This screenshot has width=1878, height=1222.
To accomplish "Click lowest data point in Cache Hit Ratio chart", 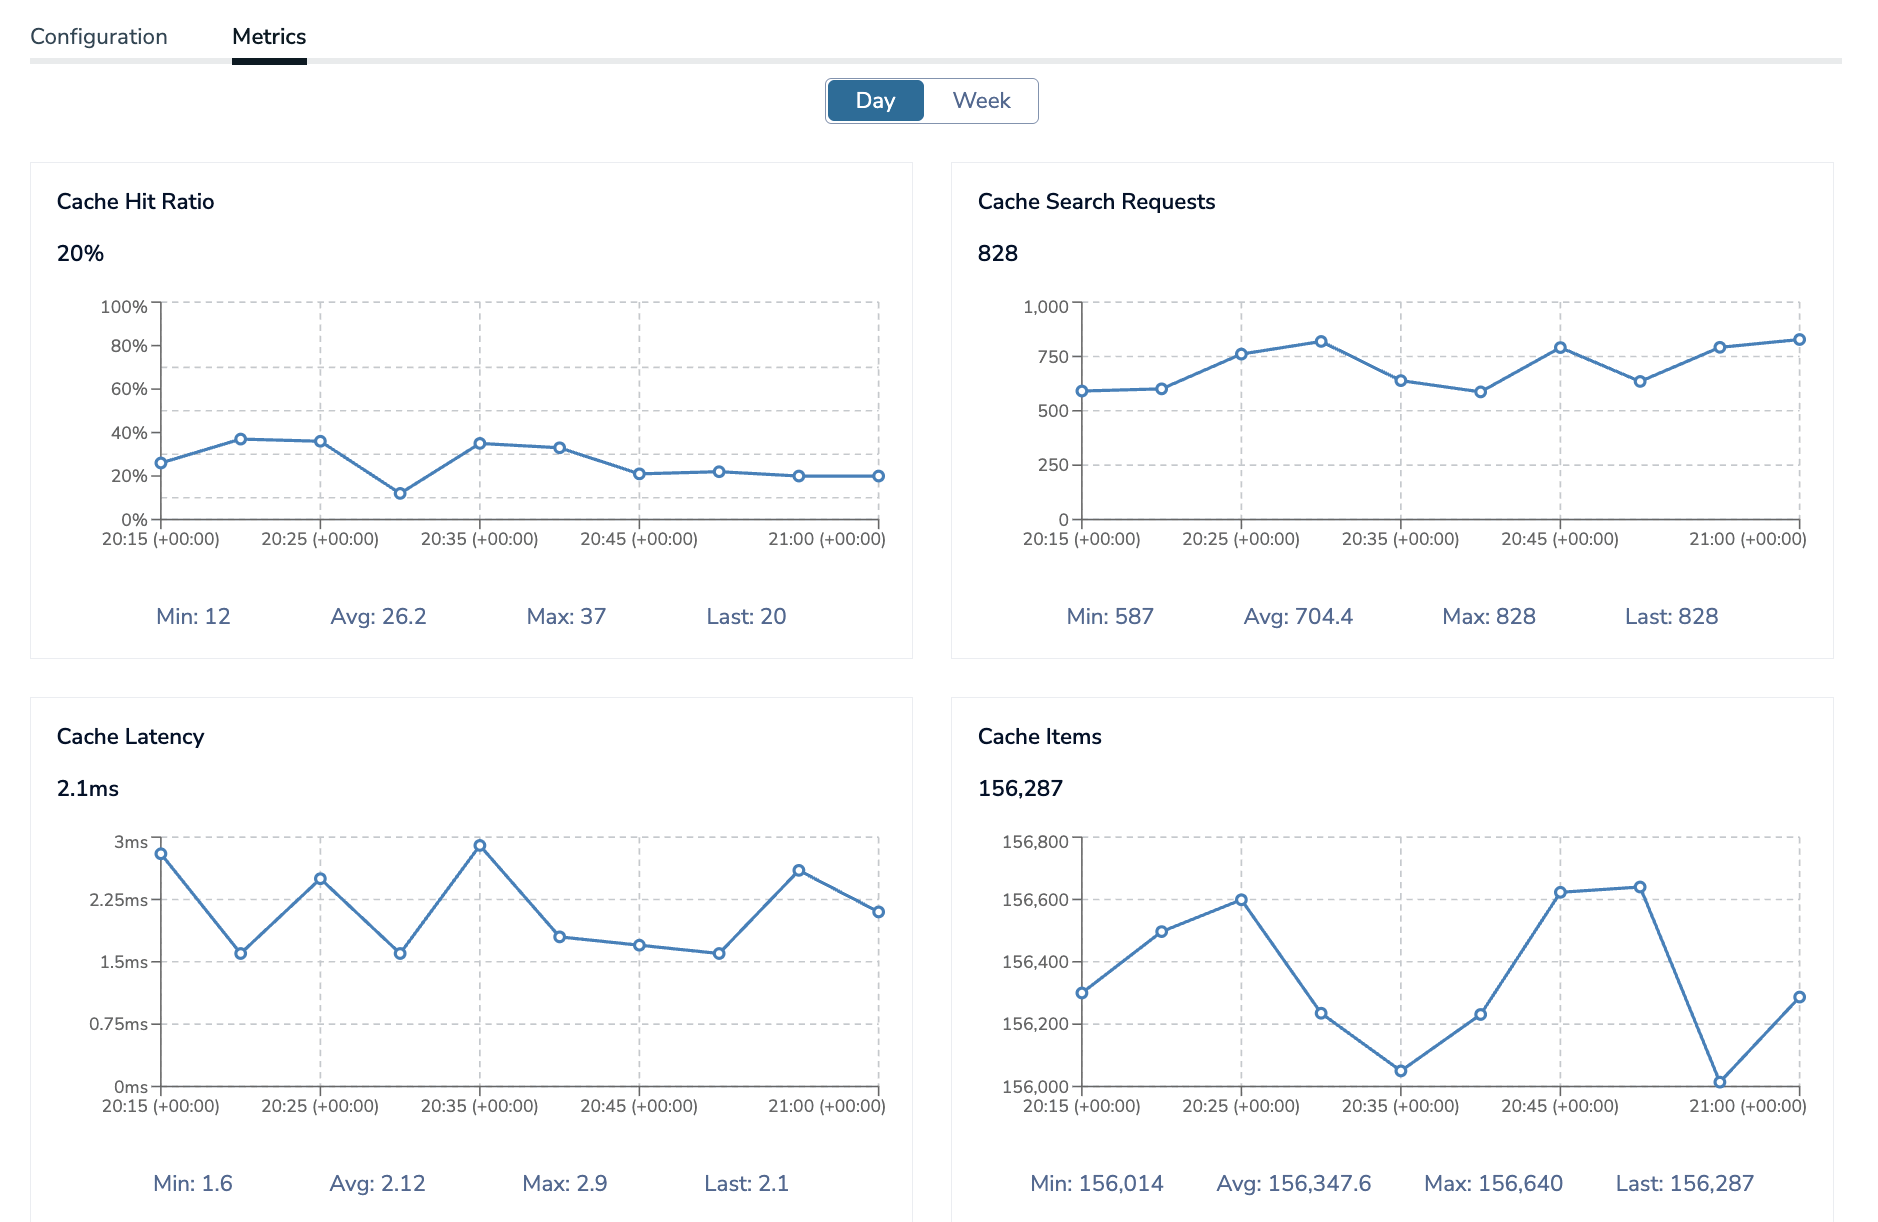I will [x=400, y=493].
